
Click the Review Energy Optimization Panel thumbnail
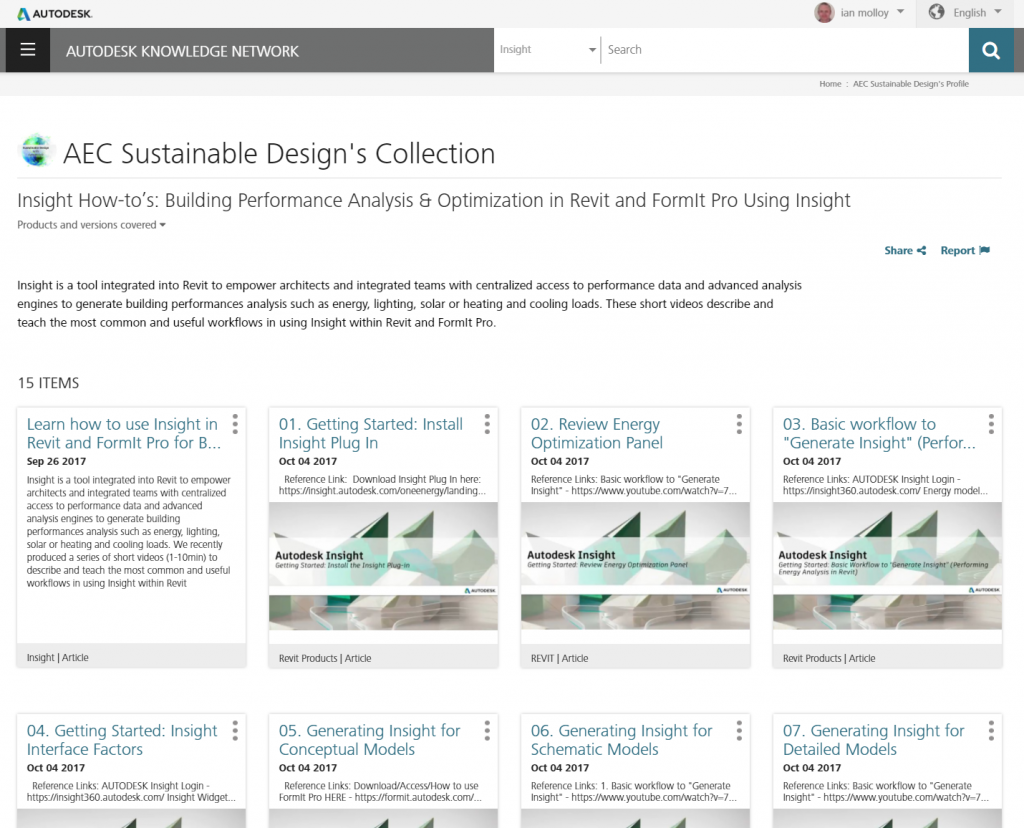coord(635,566)
